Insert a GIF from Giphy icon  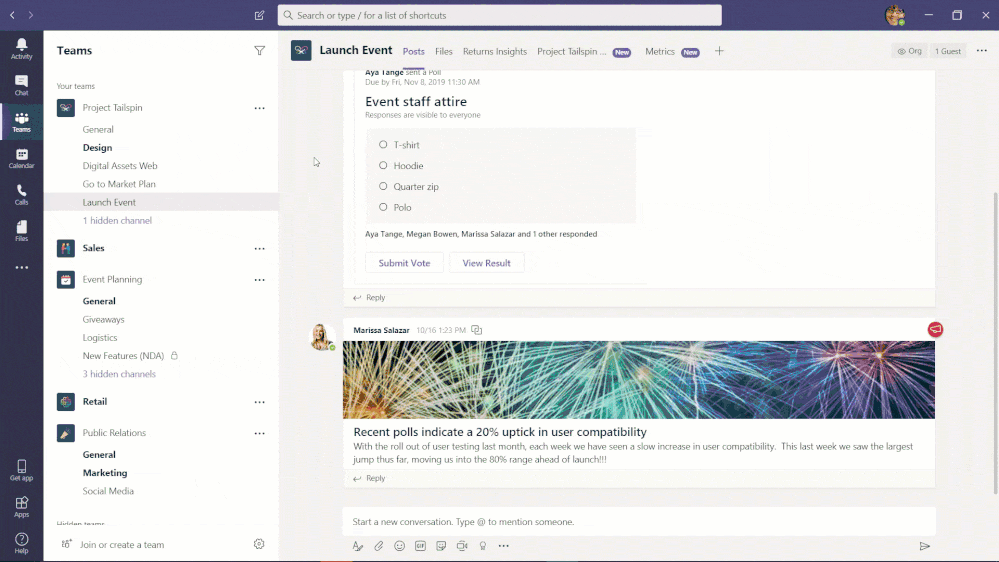pyautogui.click(x=420, y=546)
